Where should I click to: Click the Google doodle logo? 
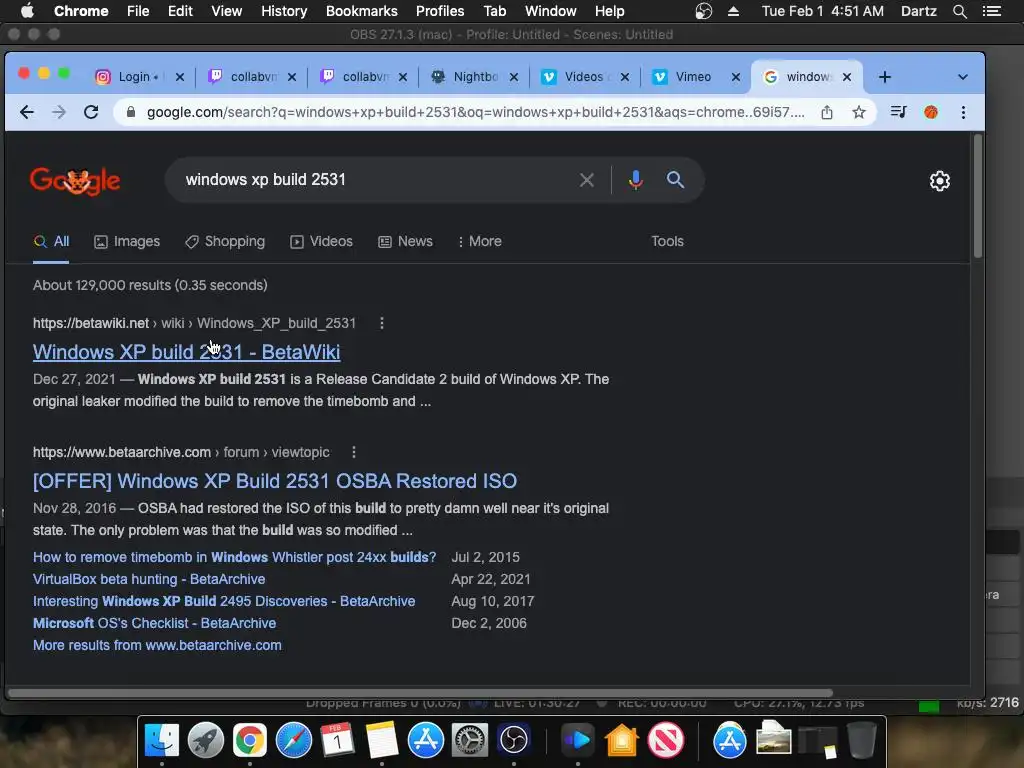coord(74,181)
